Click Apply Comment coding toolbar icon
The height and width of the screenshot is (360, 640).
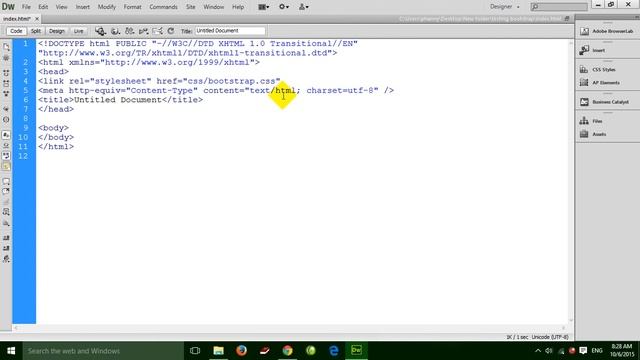point(6,181)
